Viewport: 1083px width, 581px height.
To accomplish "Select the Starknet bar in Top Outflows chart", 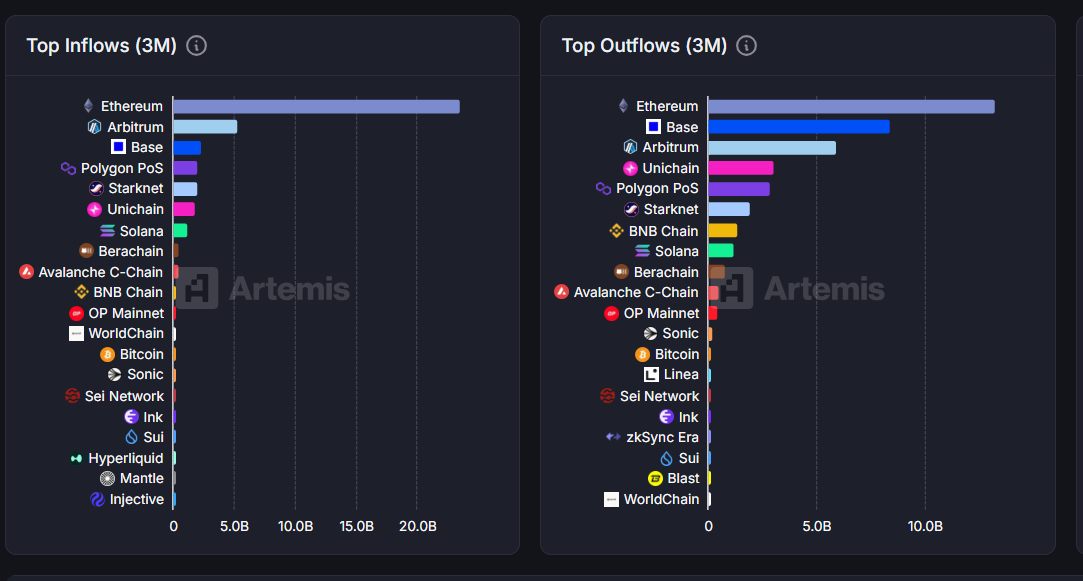I will pos(729,209).
